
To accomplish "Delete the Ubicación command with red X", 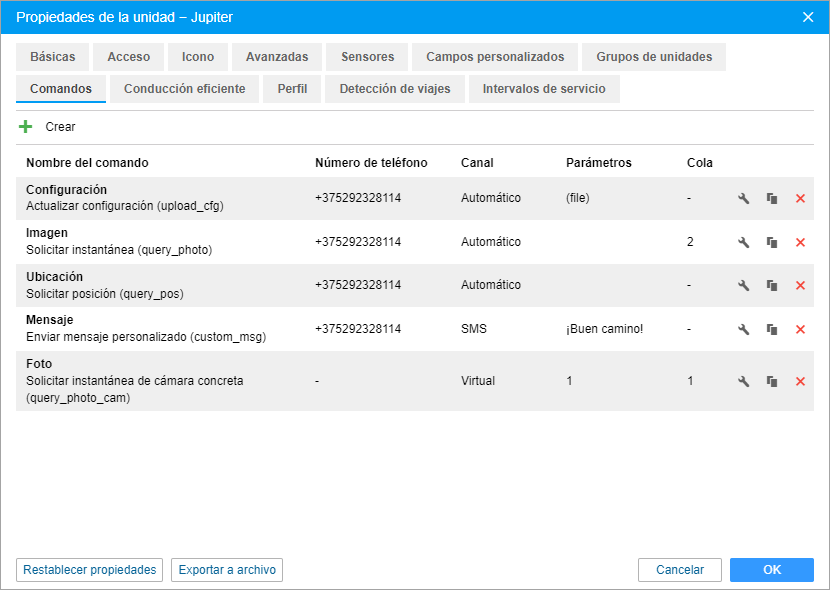I will (800, 286).
